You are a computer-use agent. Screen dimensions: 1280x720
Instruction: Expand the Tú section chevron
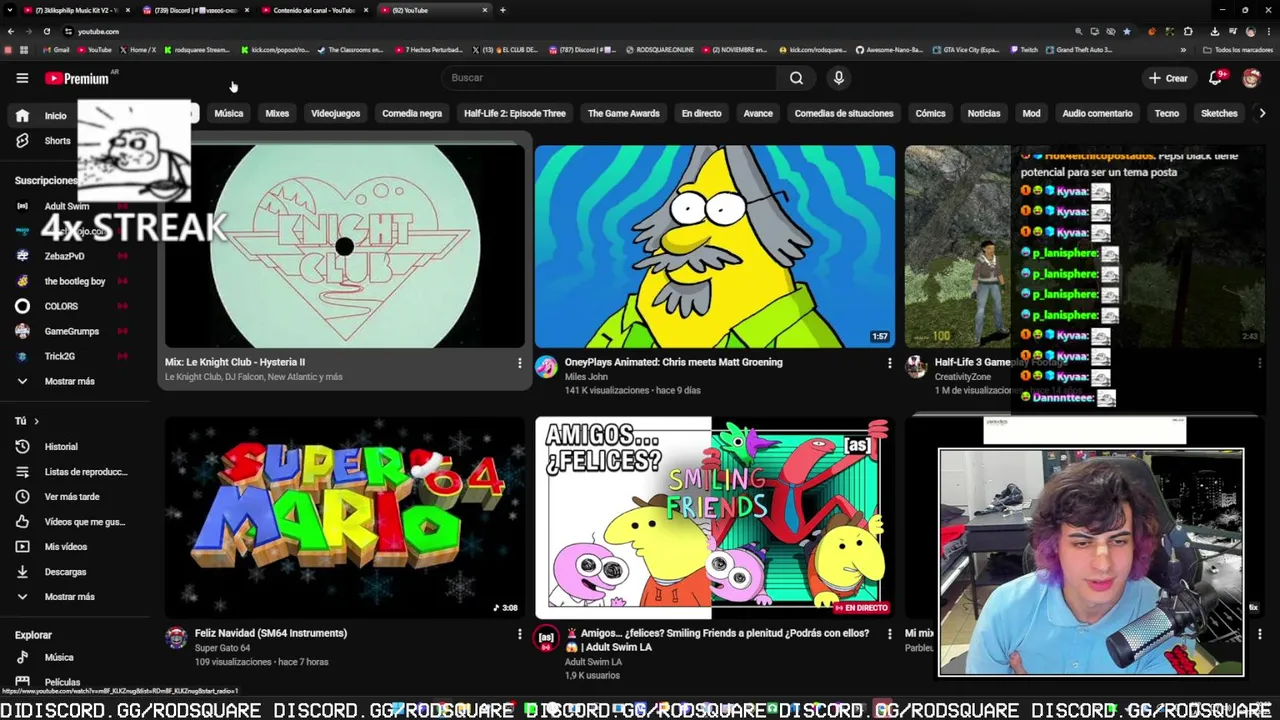pos(36,421)
